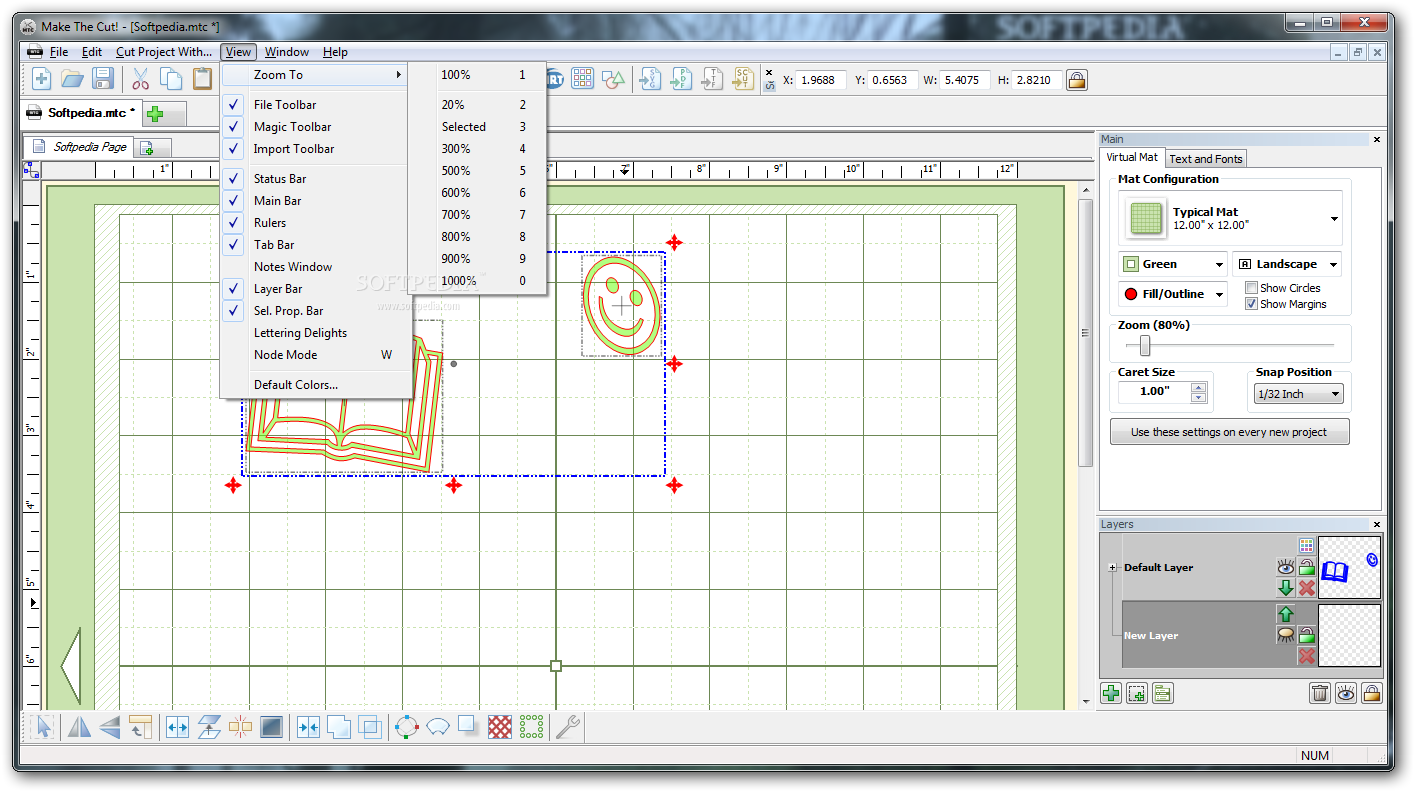Add a new project tab with green plus
Viewport: 1415px width, 792px height.
coord(155,114)
